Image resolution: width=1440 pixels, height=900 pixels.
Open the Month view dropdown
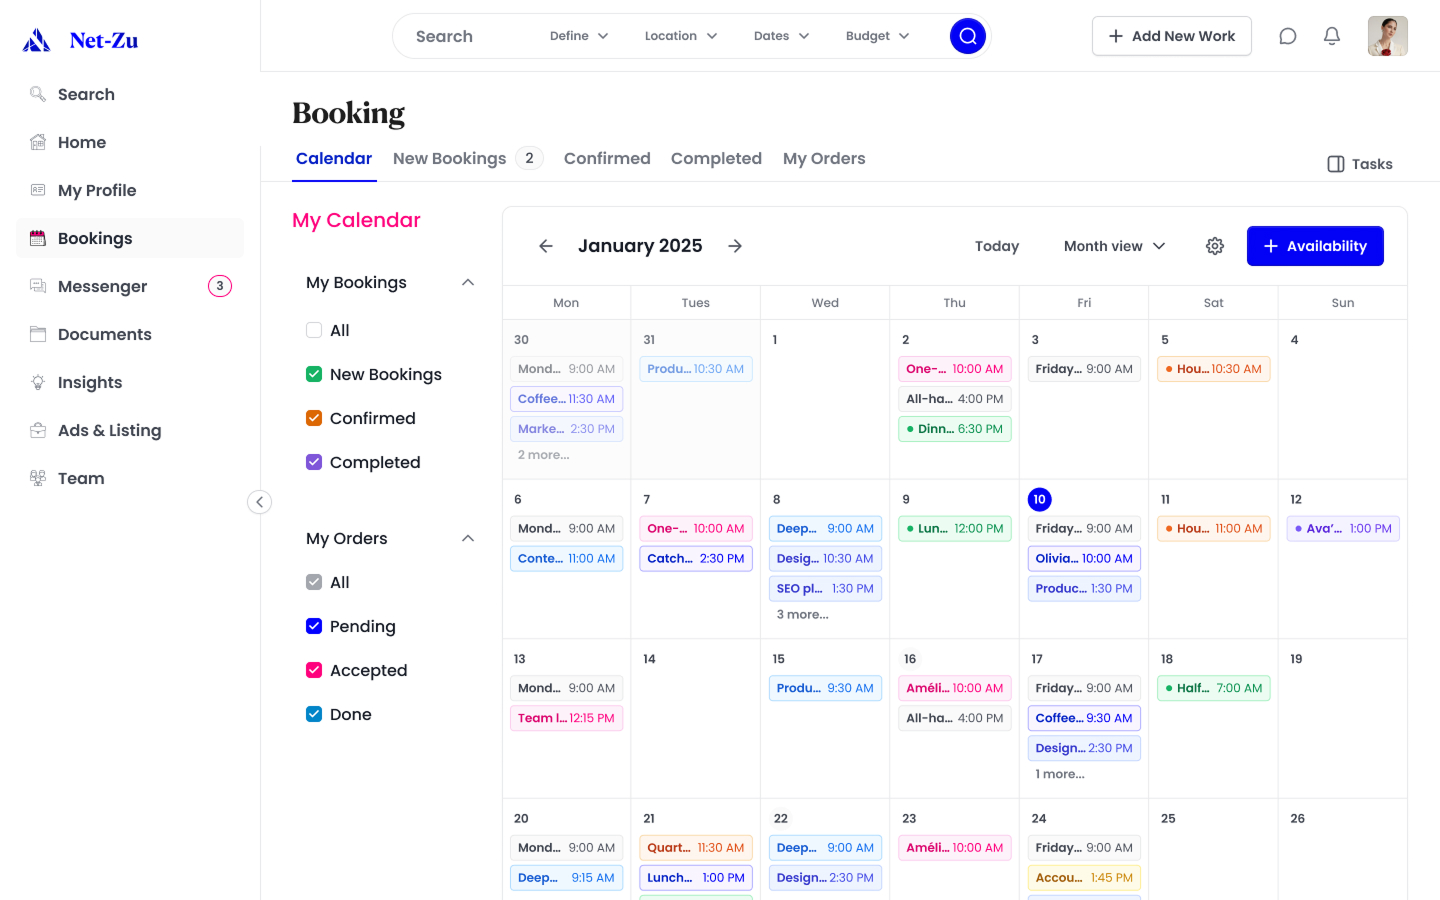pyautogui.click(x=1114, y=246)
